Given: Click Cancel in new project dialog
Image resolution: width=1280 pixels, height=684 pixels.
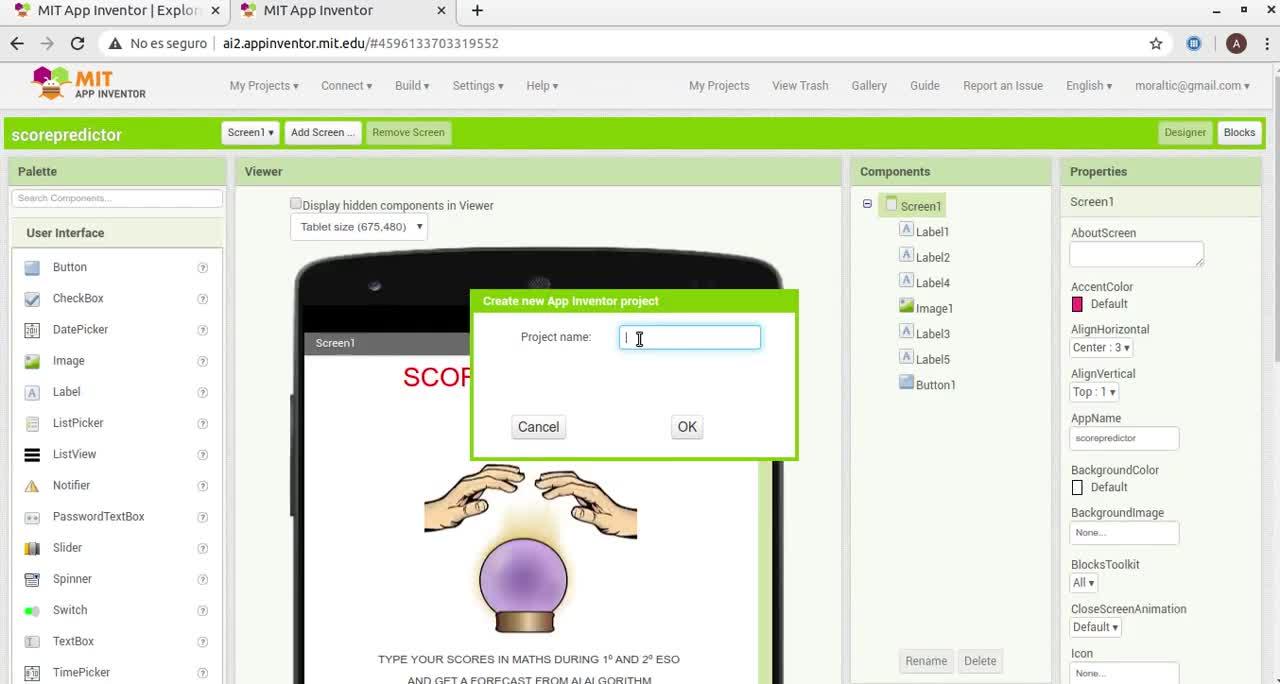Looking at the screenshot, I should point(538,427).
